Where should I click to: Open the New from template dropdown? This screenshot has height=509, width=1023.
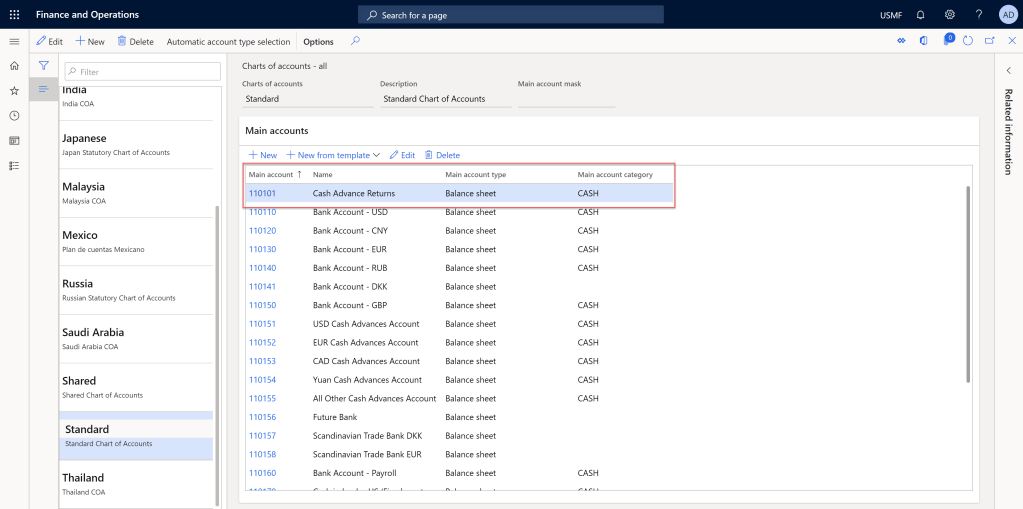tap(333, 155)
